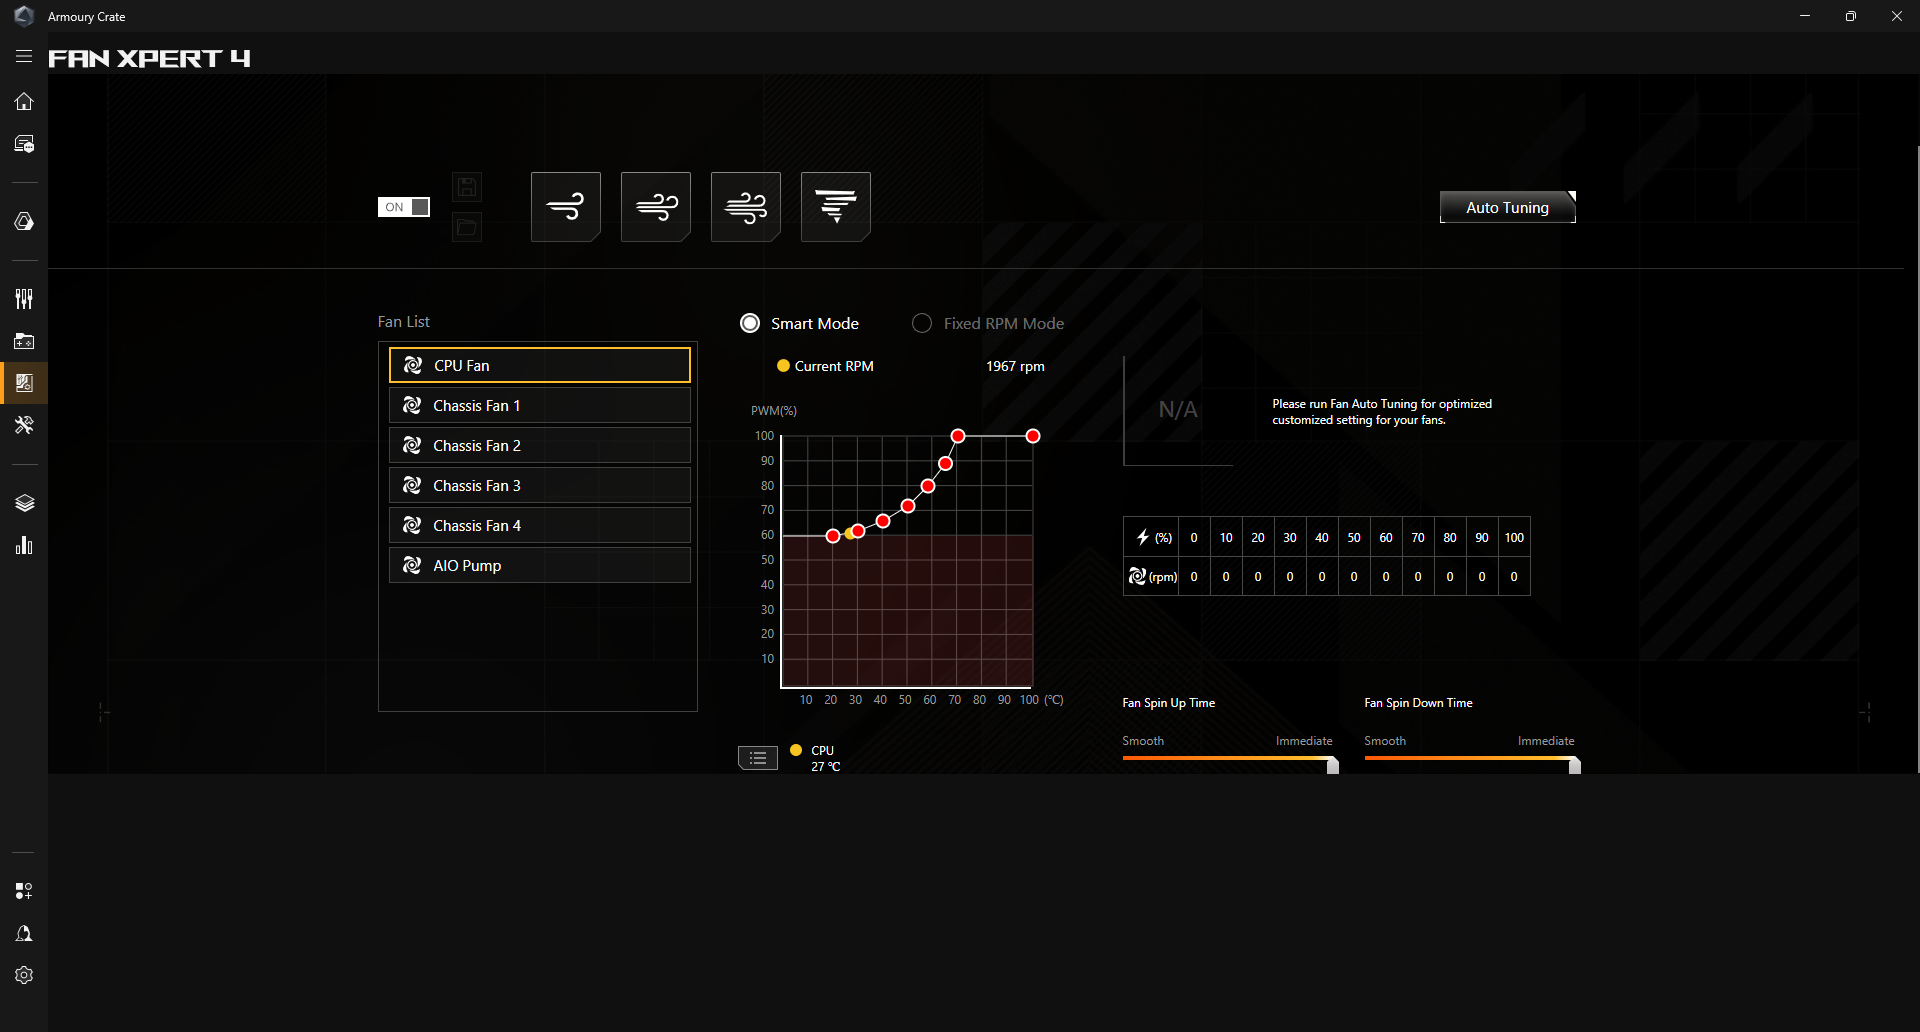Select Chassis Fan 1 in the Fan List

540,405
